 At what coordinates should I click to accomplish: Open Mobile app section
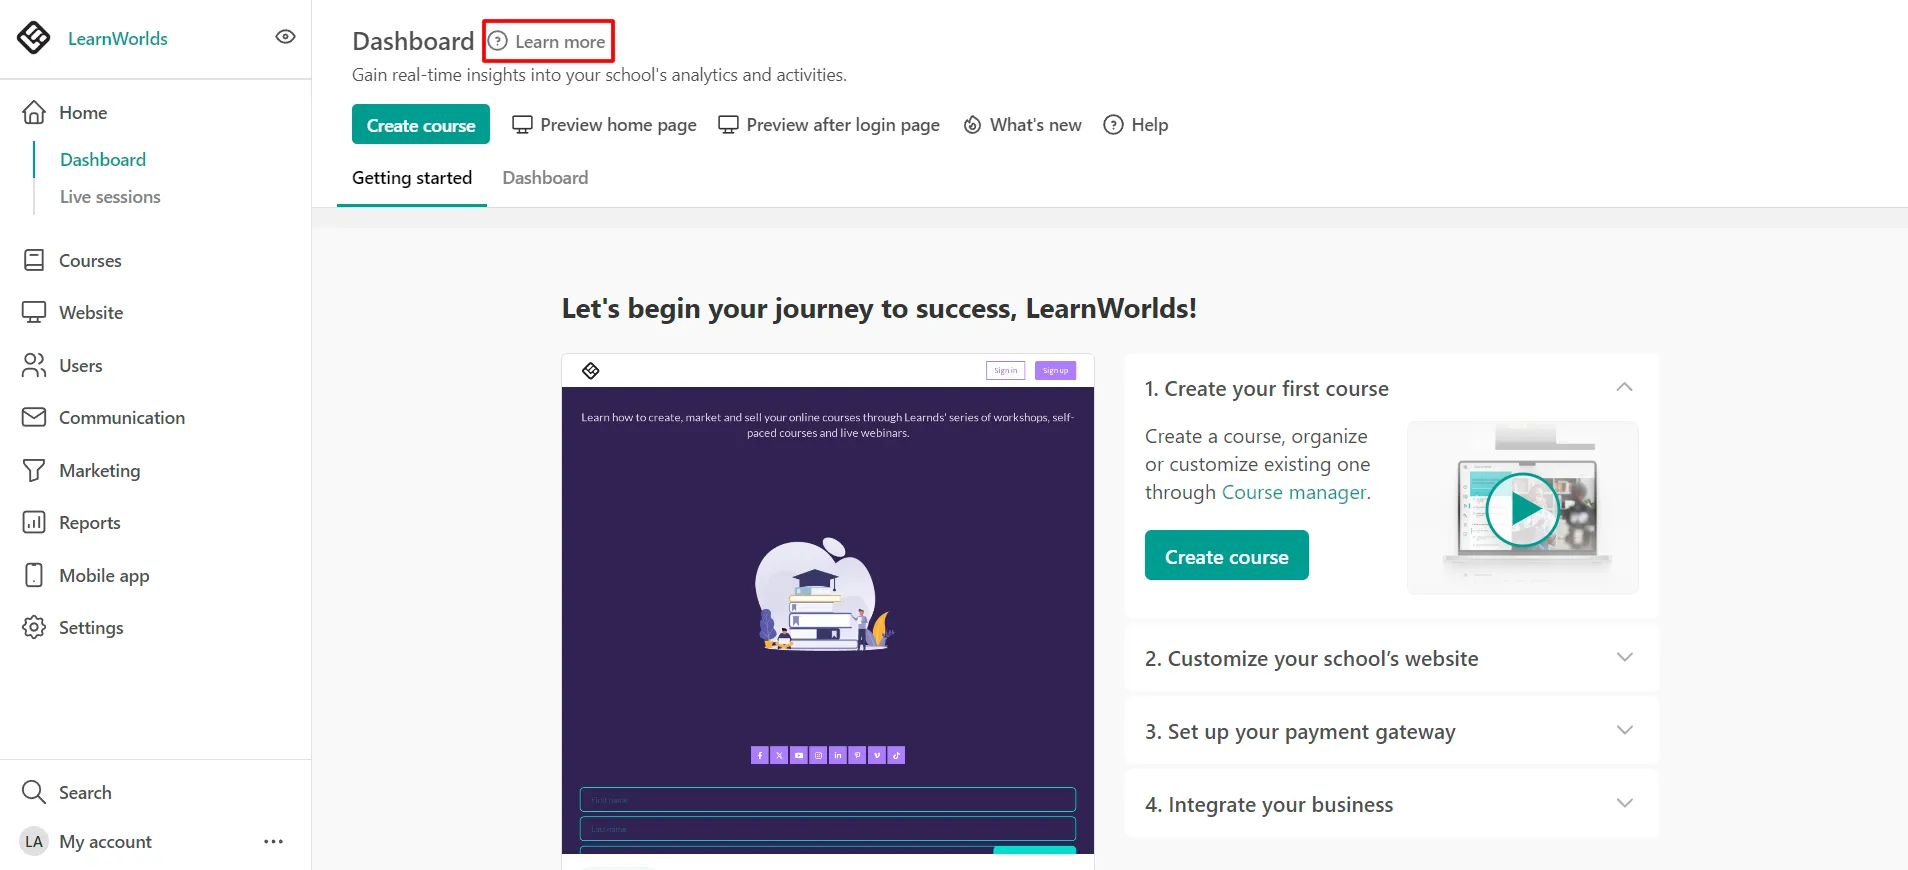point(103,576)
